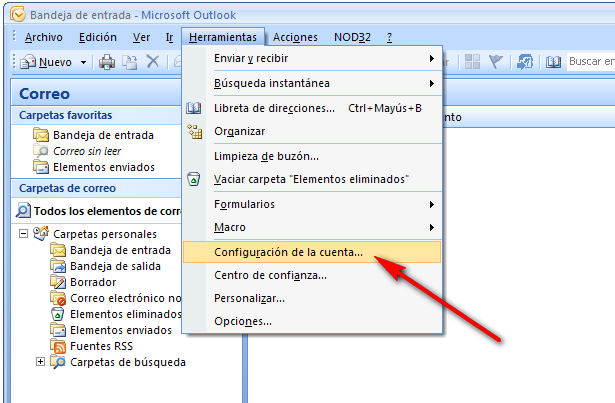615x403 pixels.
Task: Open the NOD32 menu
Action: point(352,37)
